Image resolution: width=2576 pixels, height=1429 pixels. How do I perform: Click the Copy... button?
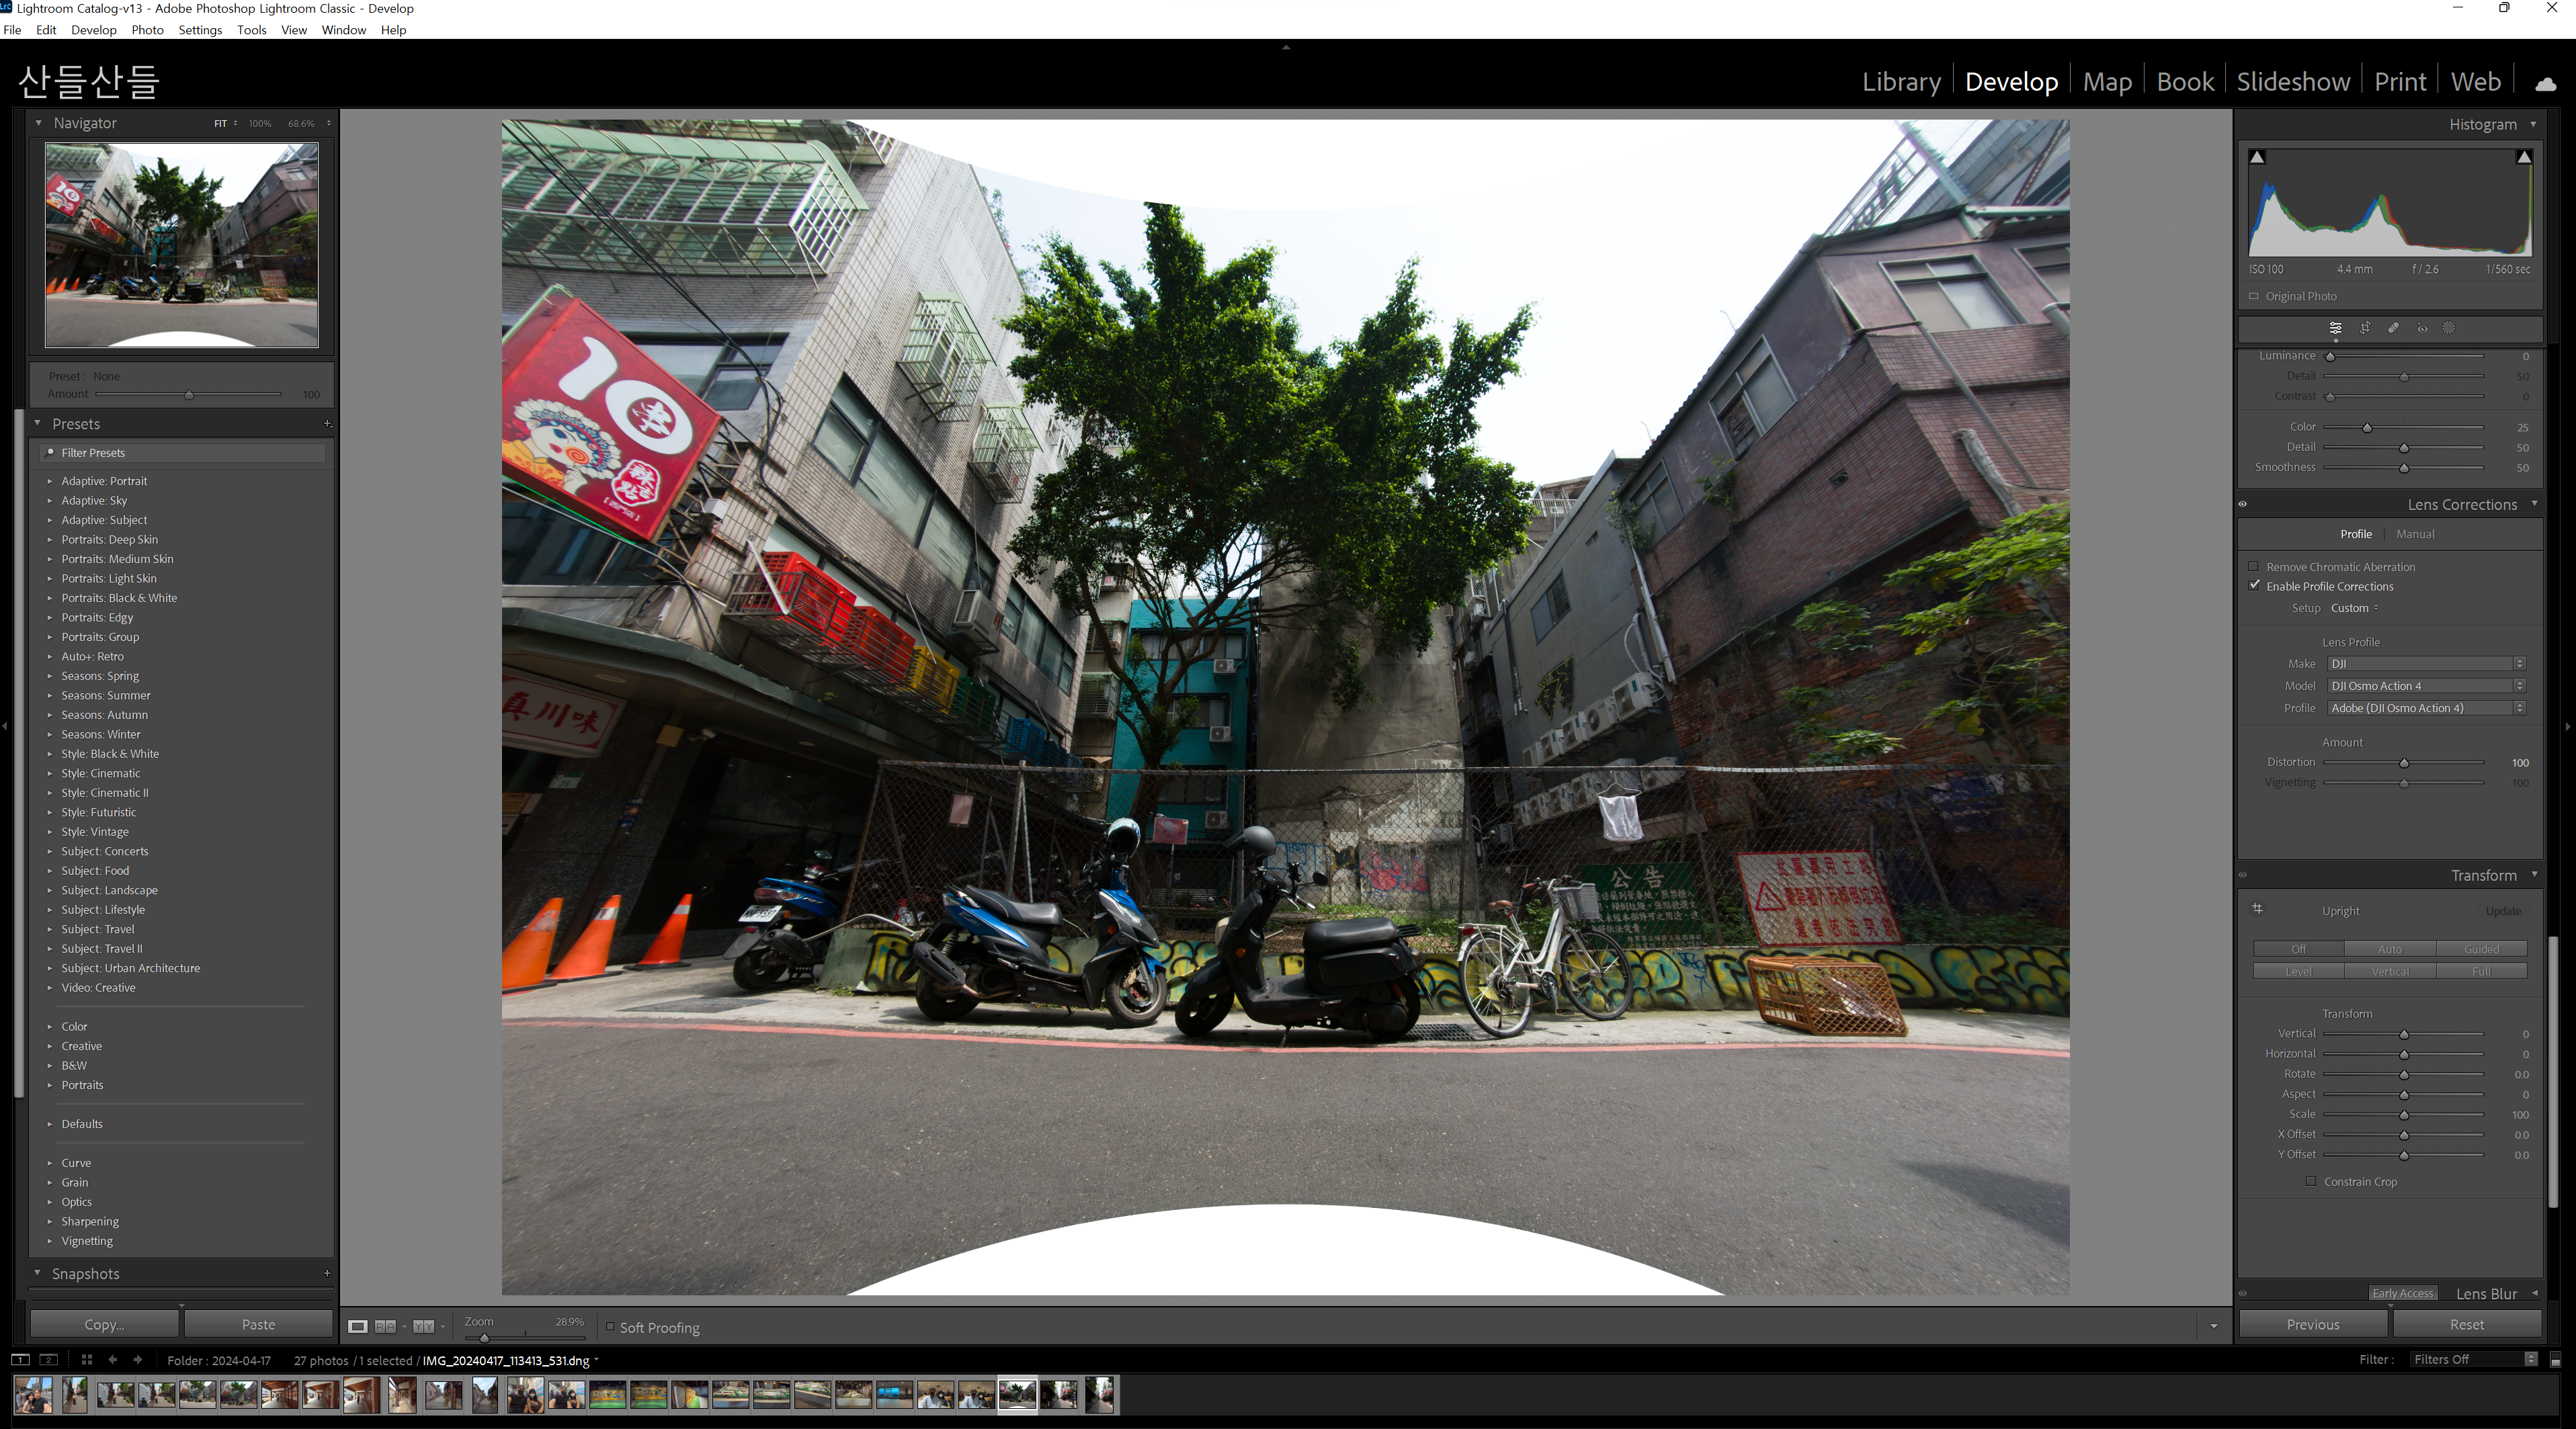click(x=104, y=1324)
